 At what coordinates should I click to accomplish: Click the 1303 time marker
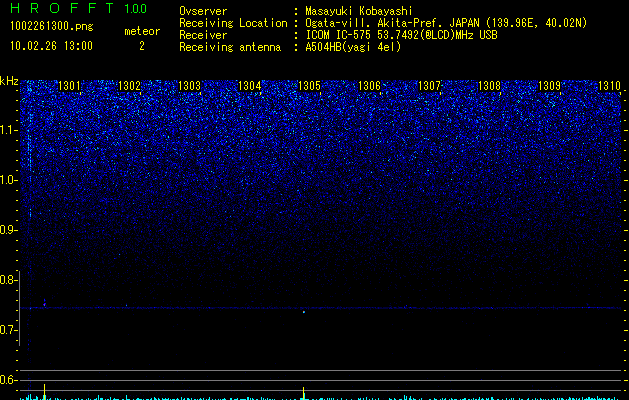pos(189,86)
